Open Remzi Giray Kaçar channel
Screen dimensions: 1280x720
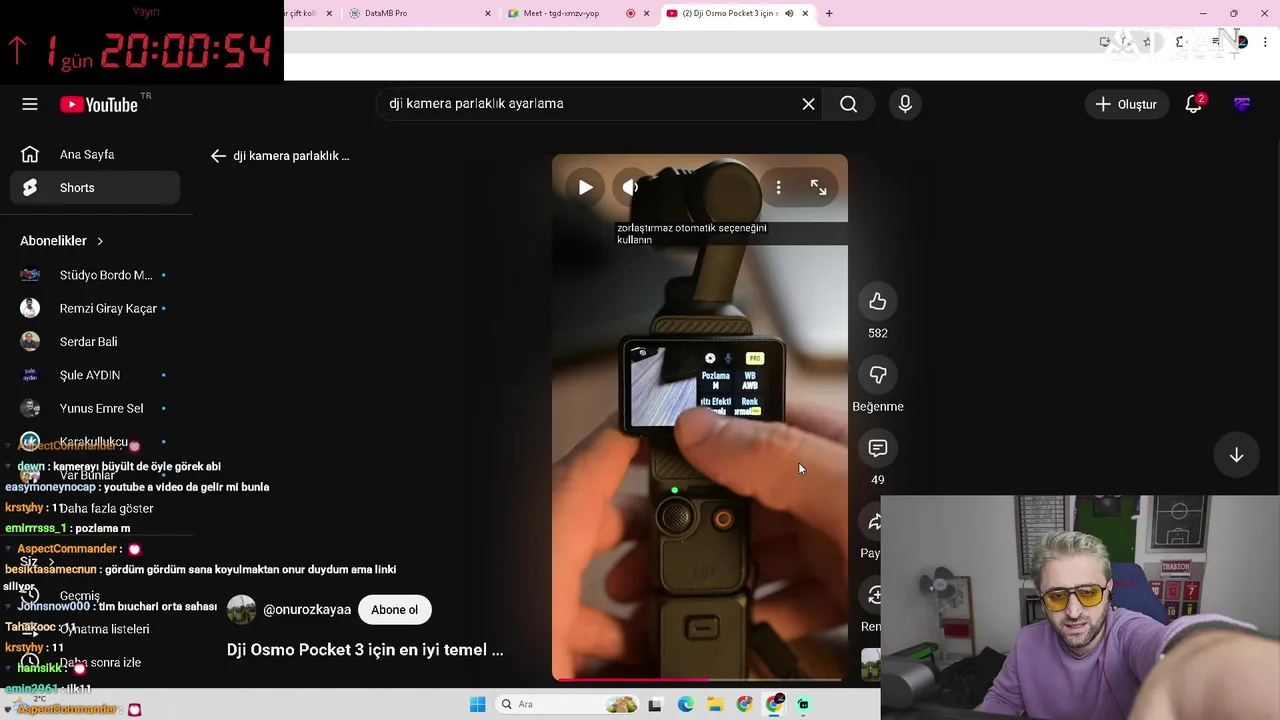pyautogui.click(x=95, y=308)
